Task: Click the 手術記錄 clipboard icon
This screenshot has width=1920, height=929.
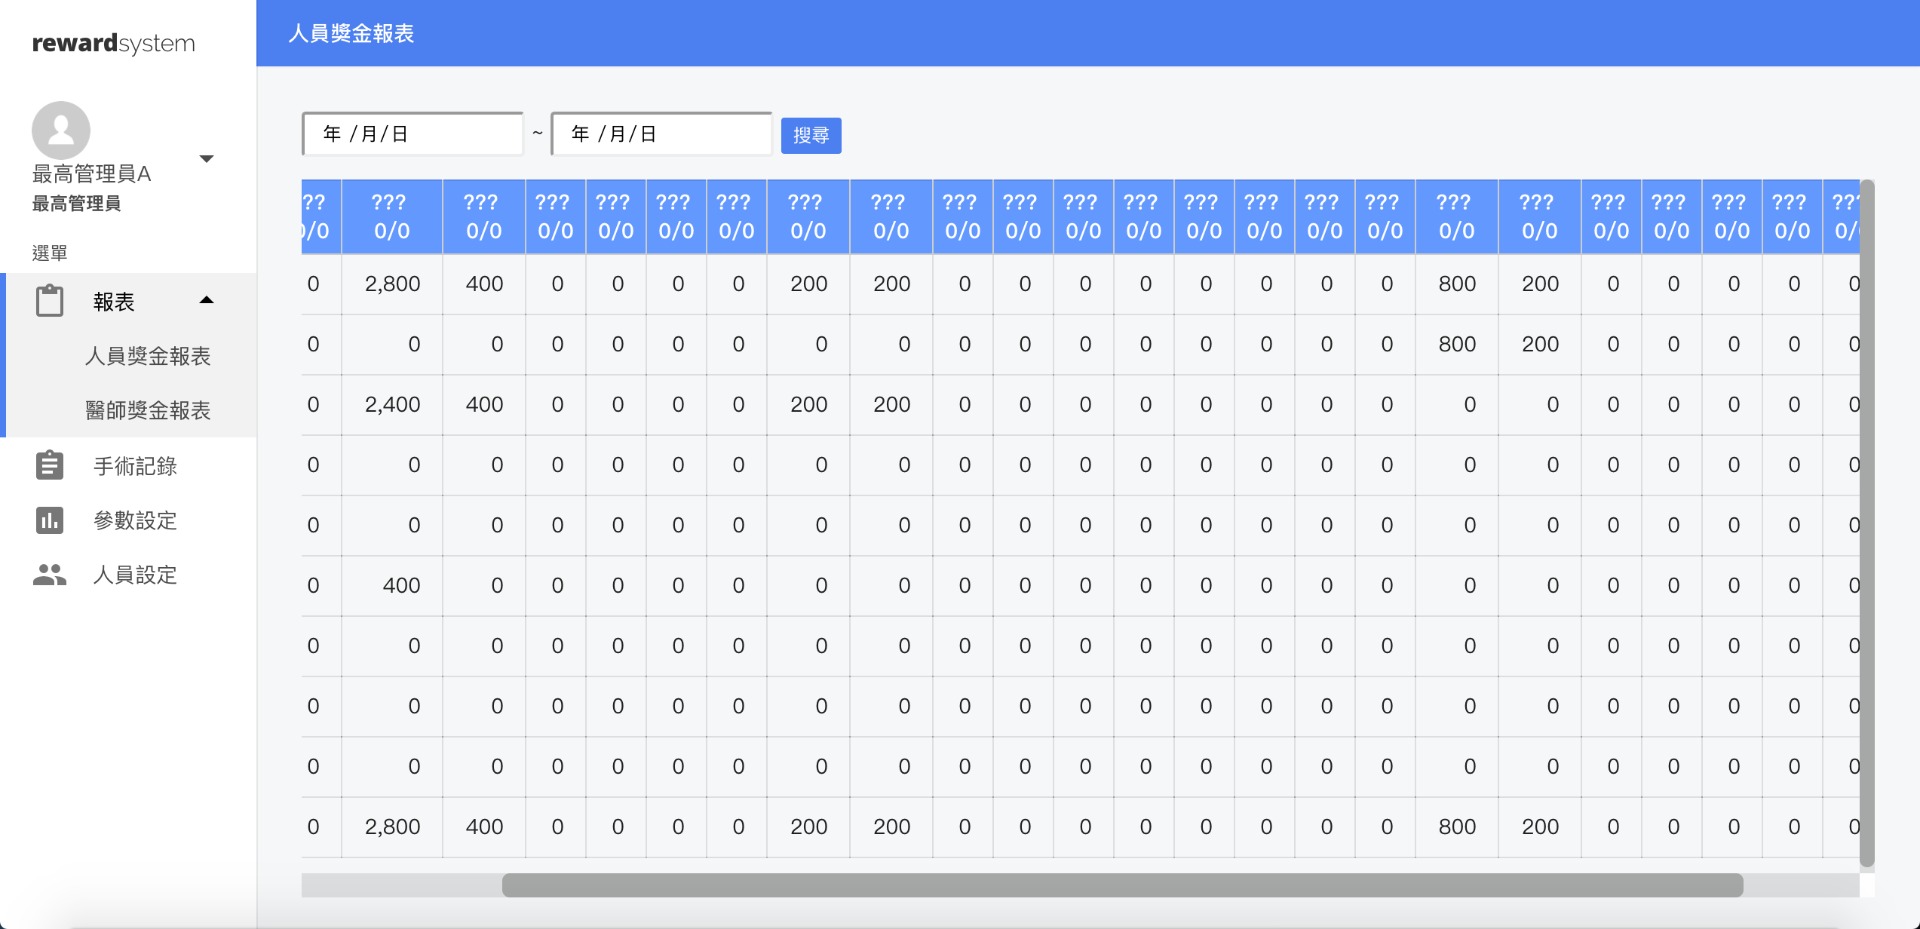Action: [50, 465]
